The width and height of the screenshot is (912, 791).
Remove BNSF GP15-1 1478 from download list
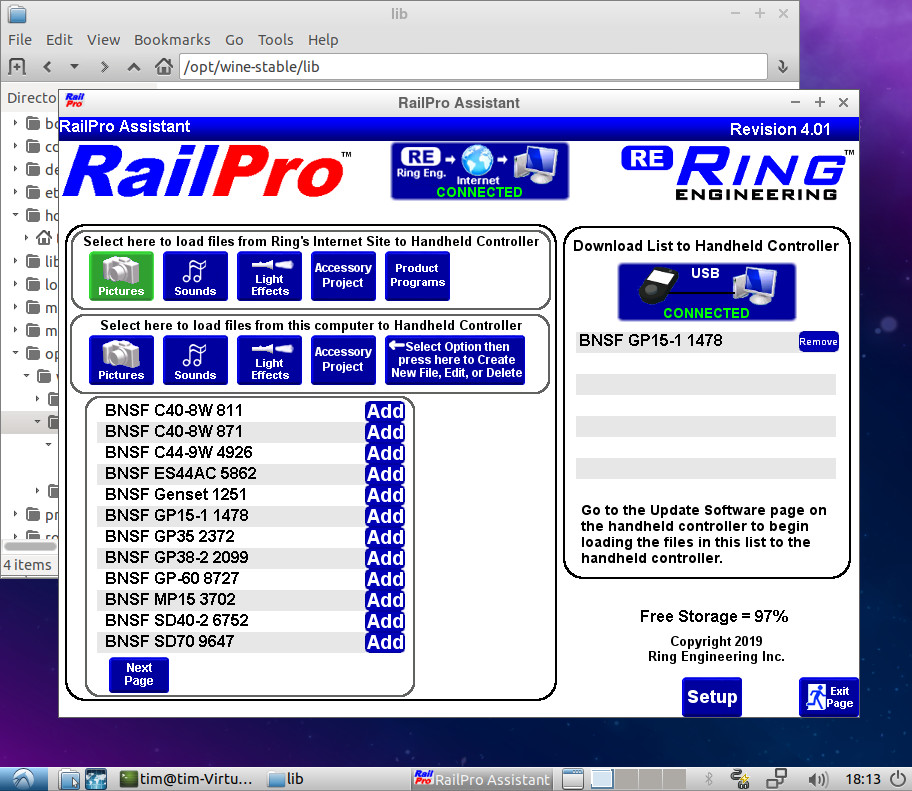coord(819,341)
